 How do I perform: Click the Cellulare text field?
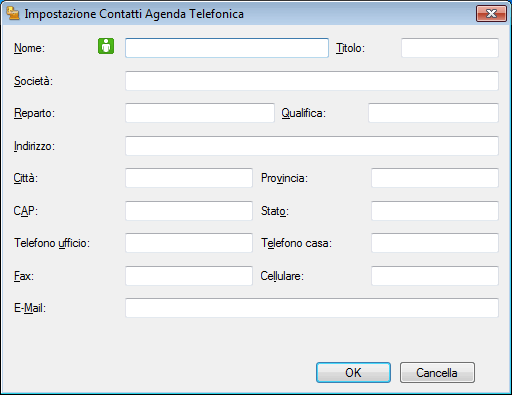click(435, 276)
